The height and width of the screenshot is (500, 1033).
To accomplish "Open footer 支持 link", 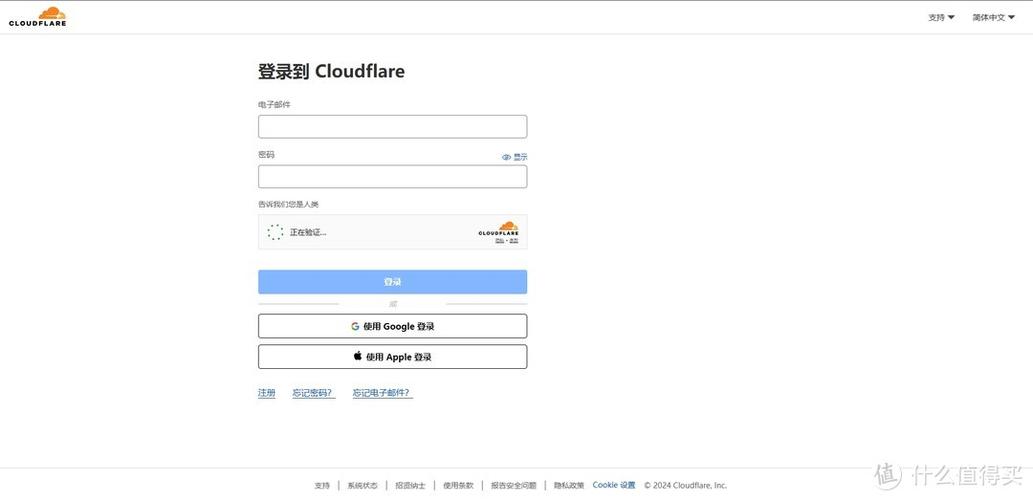I will (x=322, y=486).
